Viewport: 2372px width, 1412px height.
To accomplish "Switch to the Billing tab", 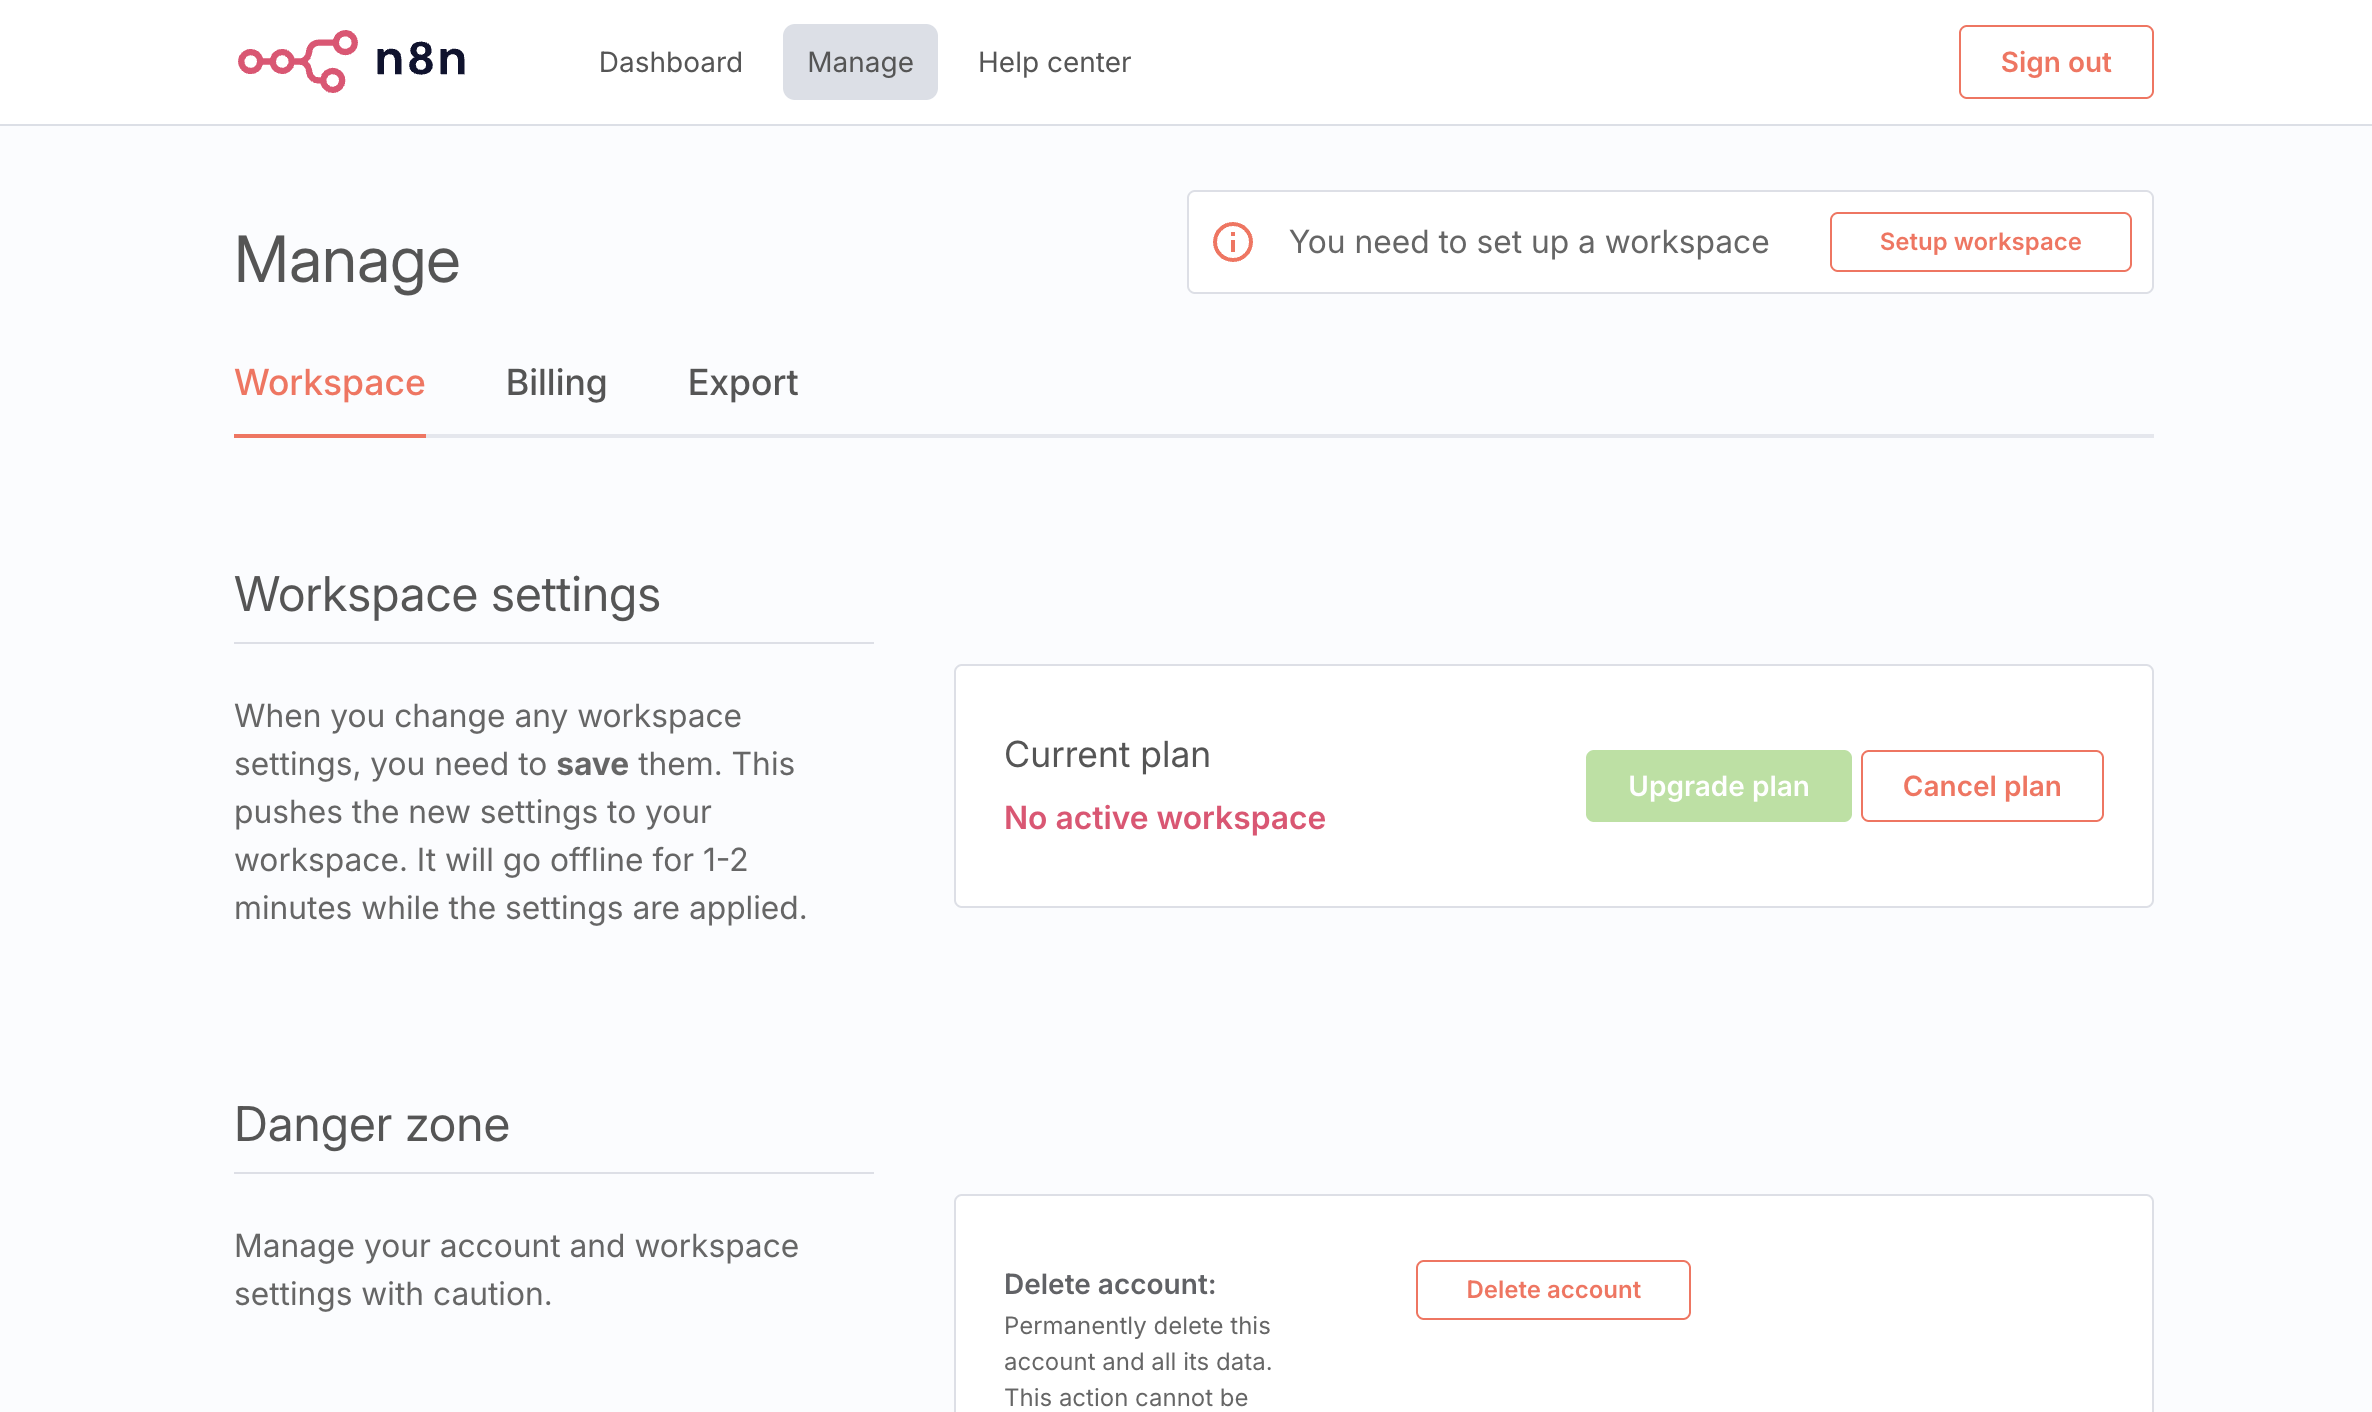I will click(x=556, y=383).
